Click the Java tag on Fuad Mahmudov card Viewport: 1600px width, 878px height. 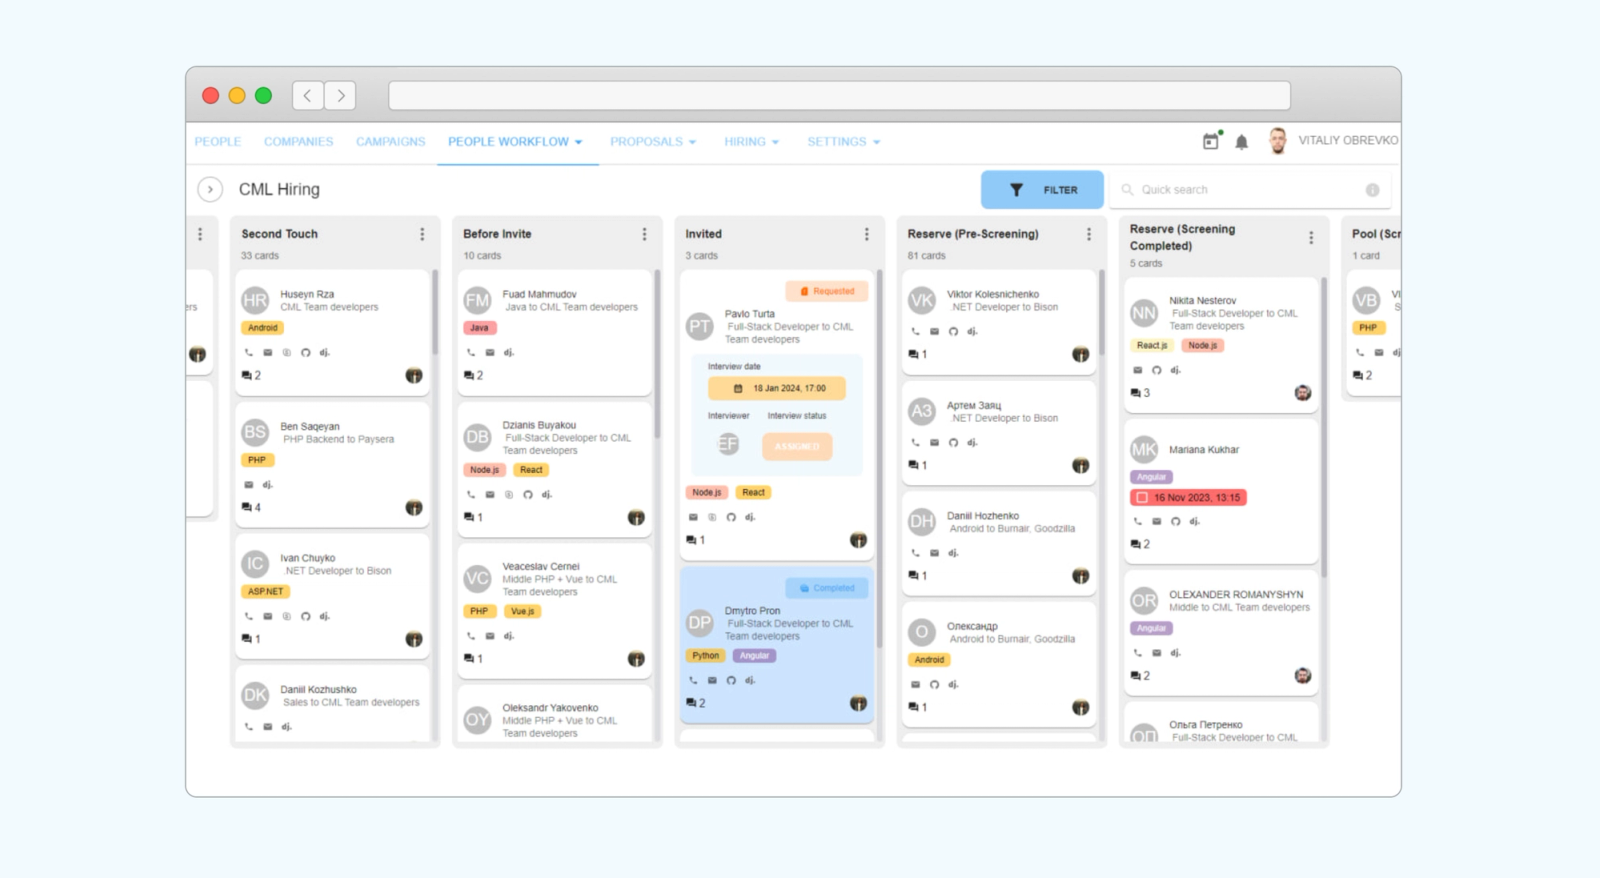tap(480, 328)
